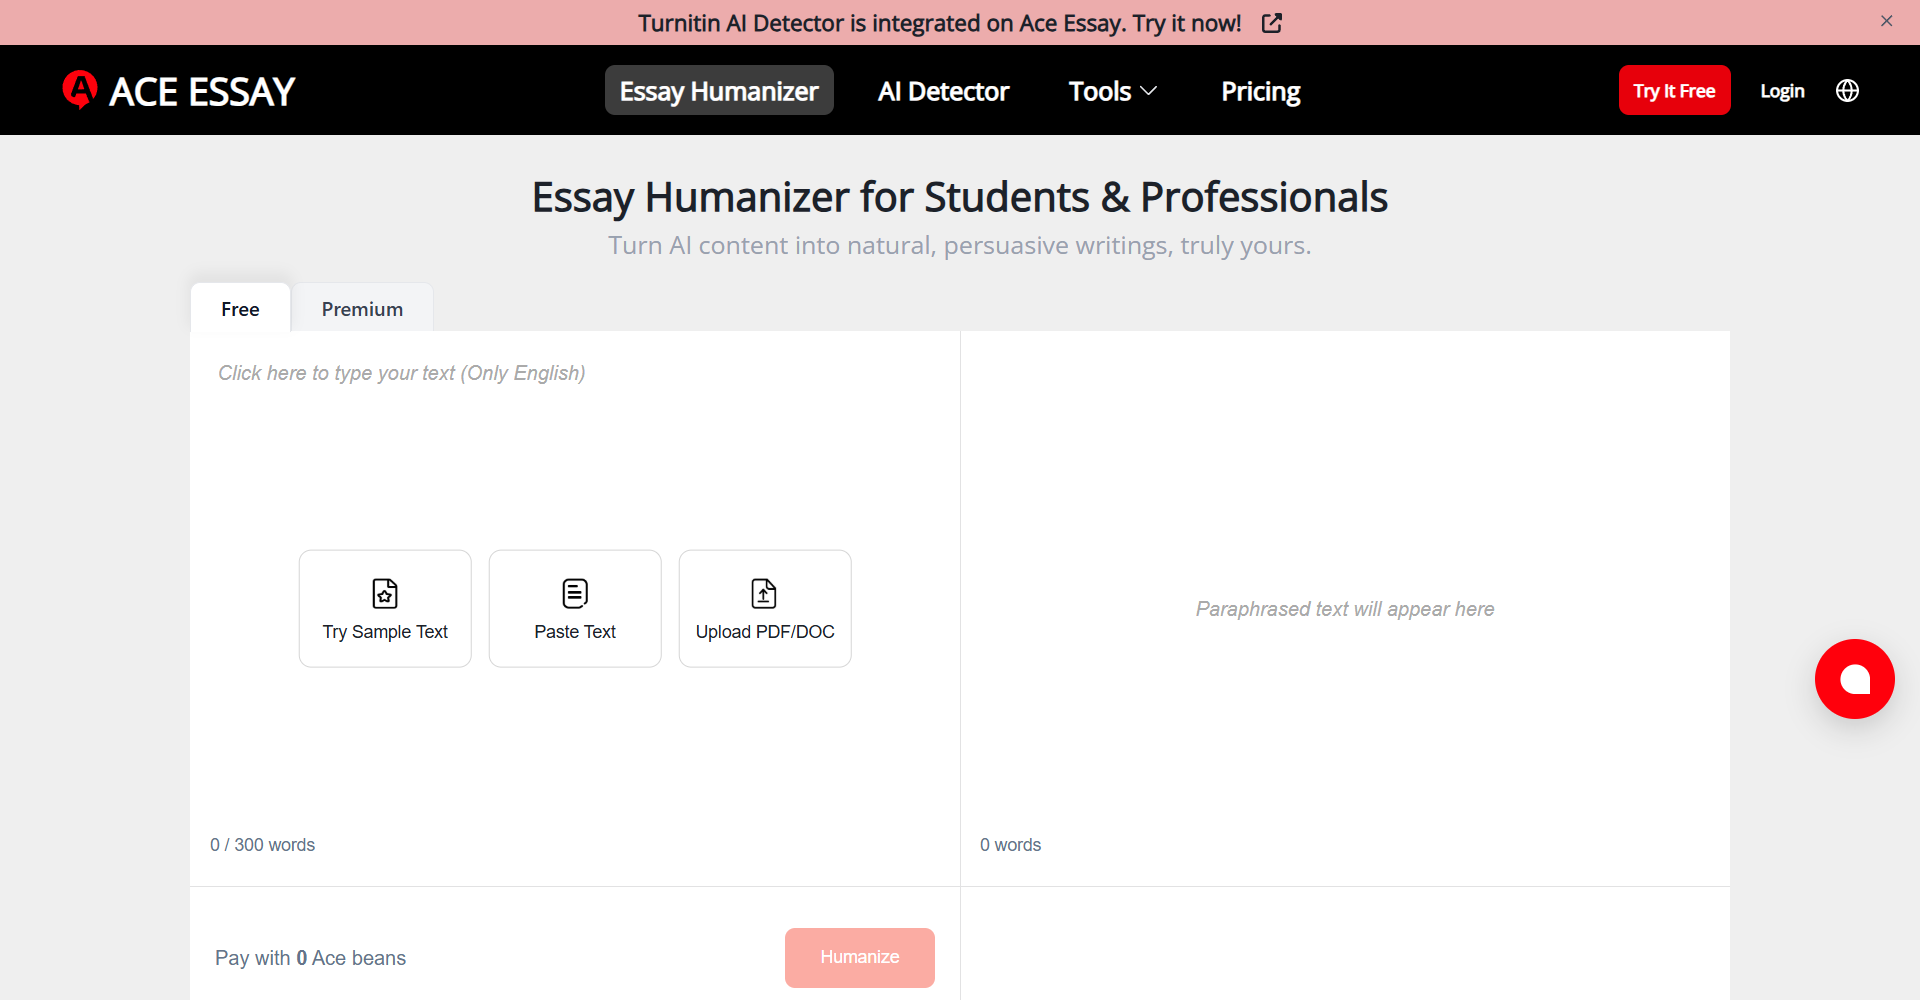The image size is (1920, 1000).
Task: Open the Essay Humanizer nav item
Action: (x=719, y=91)
